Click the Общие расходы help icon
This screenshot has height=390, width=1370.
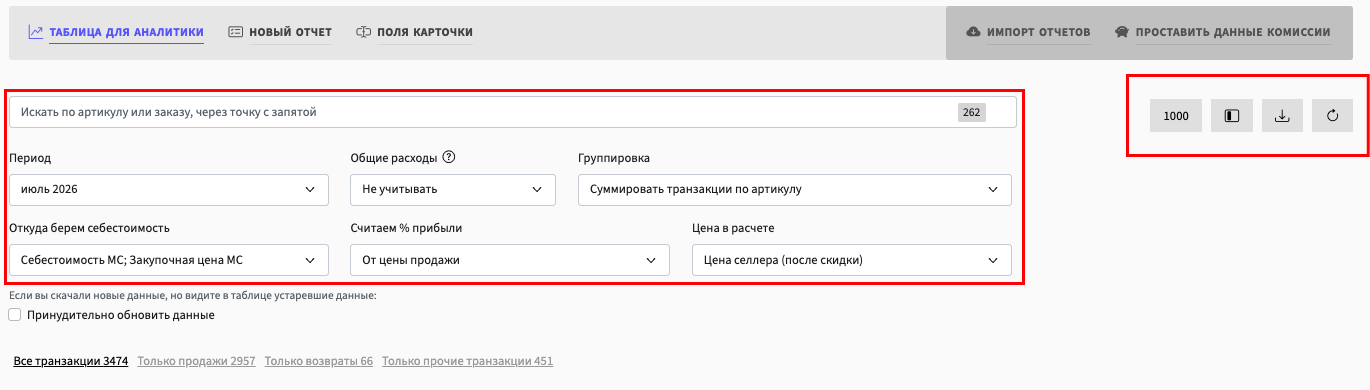click(x=449, y=157)
